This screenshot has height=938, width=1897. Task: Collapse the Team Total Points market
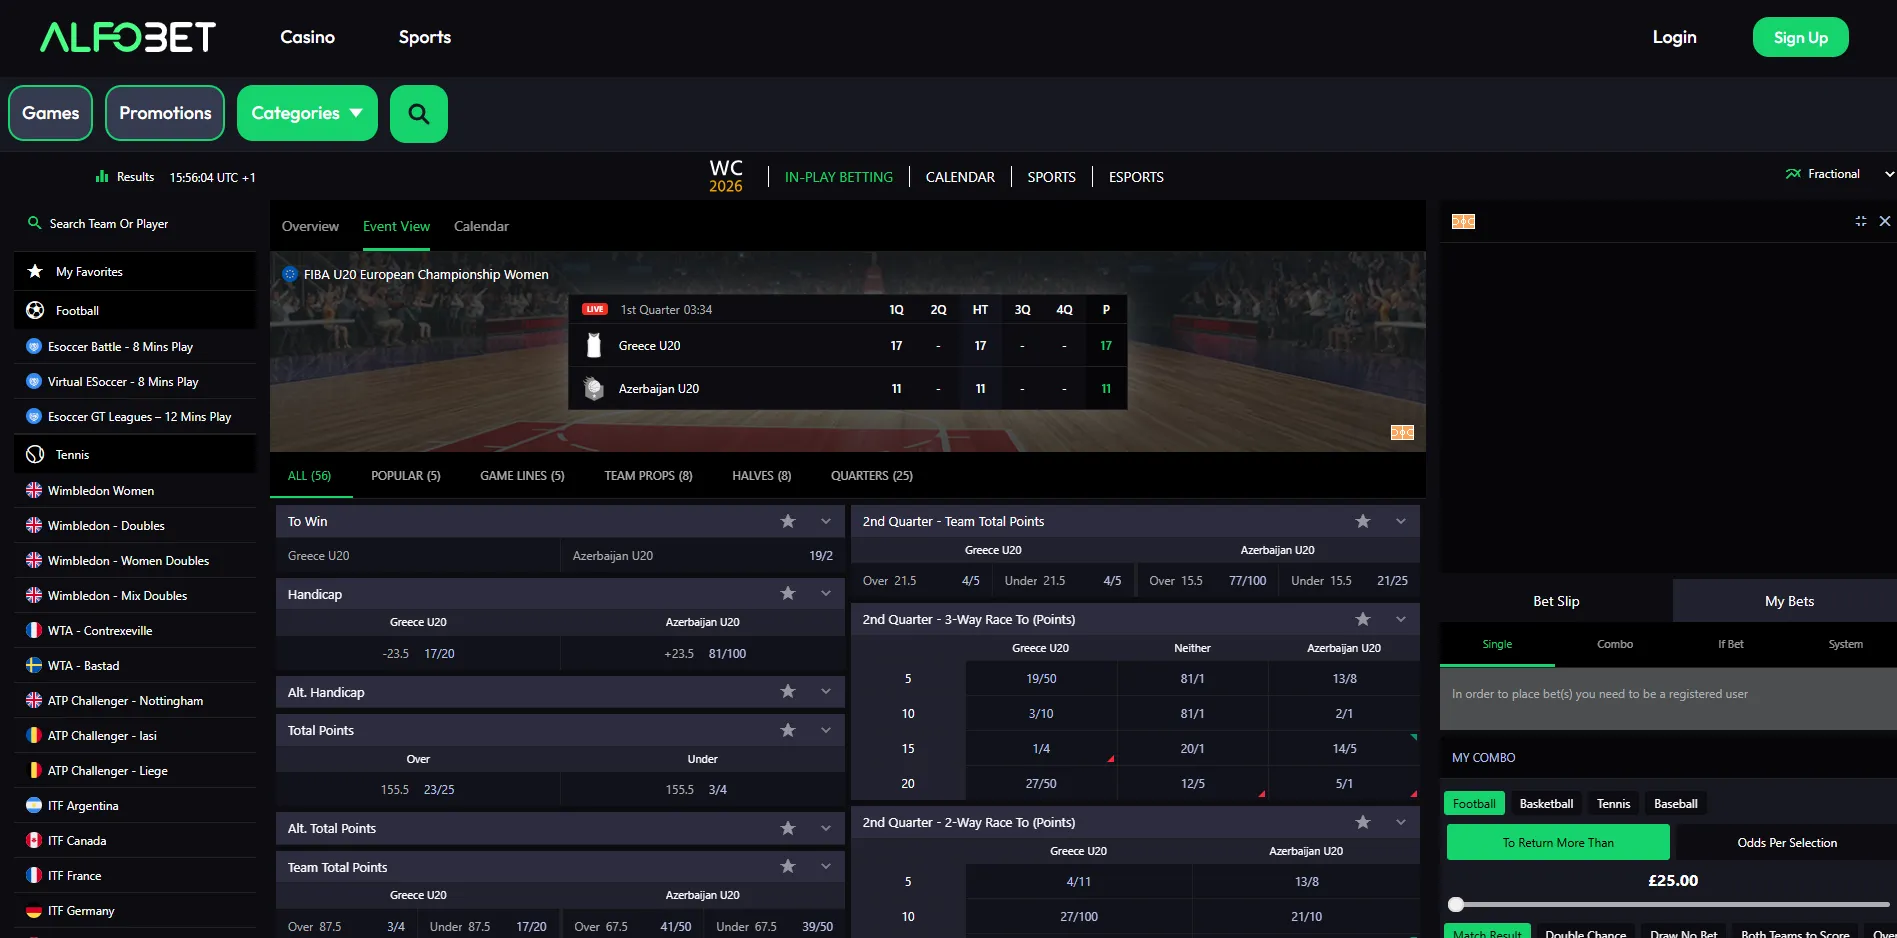[826, 866]
